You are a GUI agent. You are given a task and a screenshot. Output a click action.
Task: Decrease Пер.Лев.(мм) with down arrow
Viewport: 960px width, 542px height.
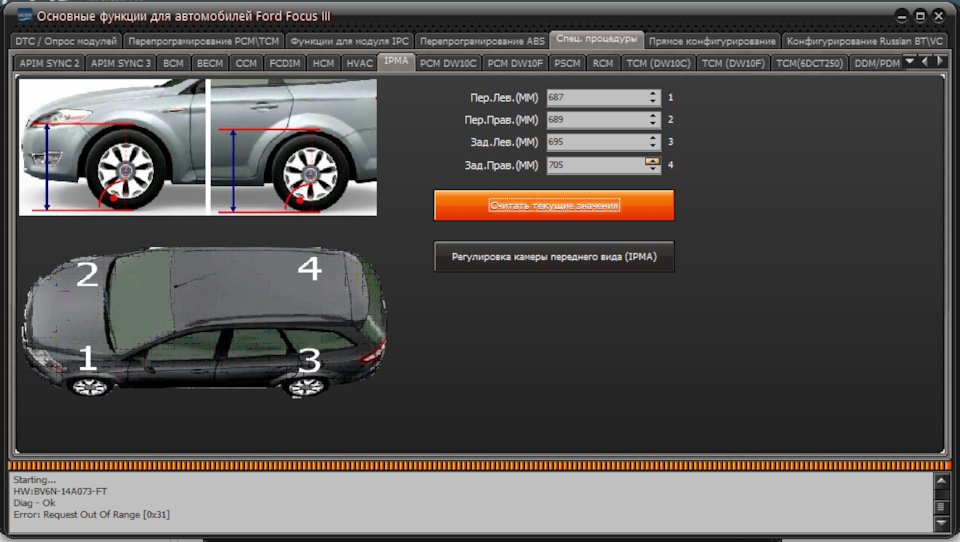coord(653,101)
